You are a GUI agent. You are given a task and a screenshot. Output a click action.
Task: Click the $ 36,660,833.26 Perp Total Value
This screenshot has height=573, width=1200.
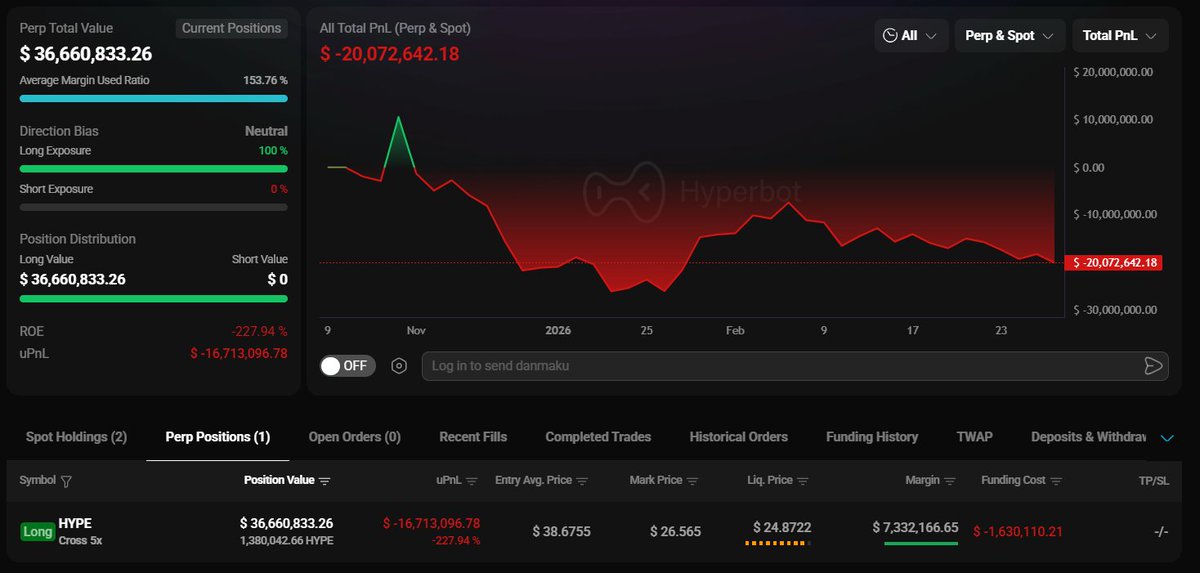86,54
